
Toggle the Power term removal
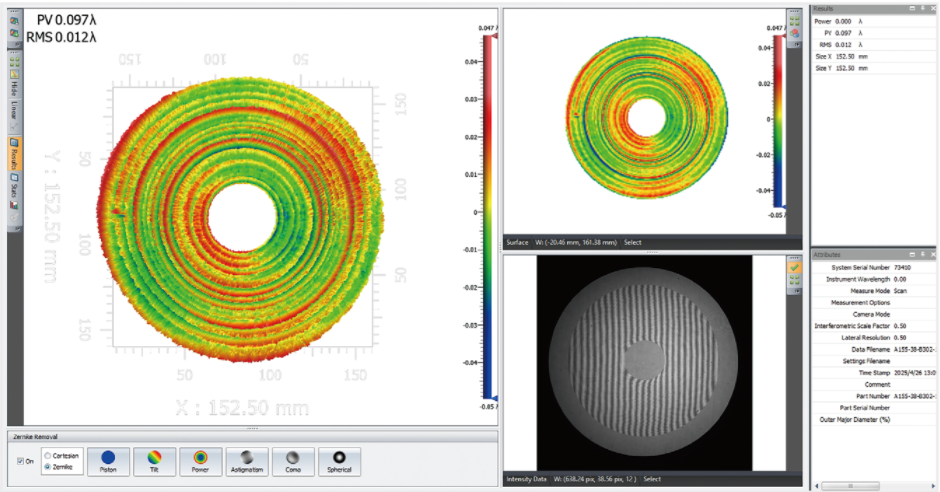pyautogui.click(x=200, y=461)
